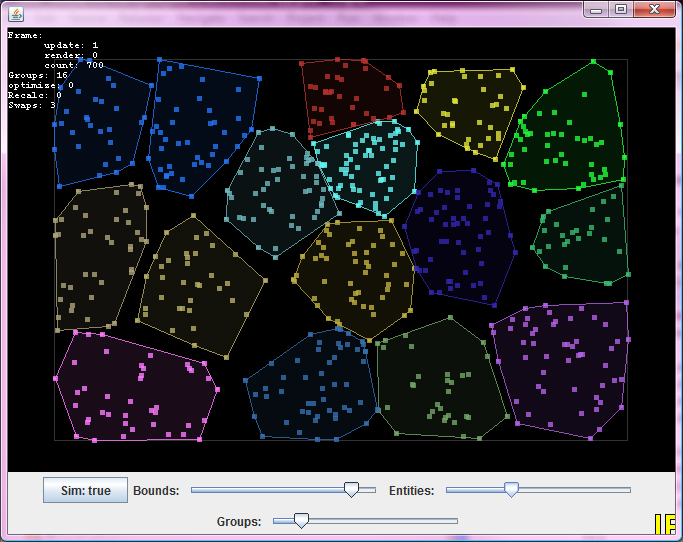Select the dark indigo group polygon
The height and width of the screenshot is (542, 683).
coord(460,235)
